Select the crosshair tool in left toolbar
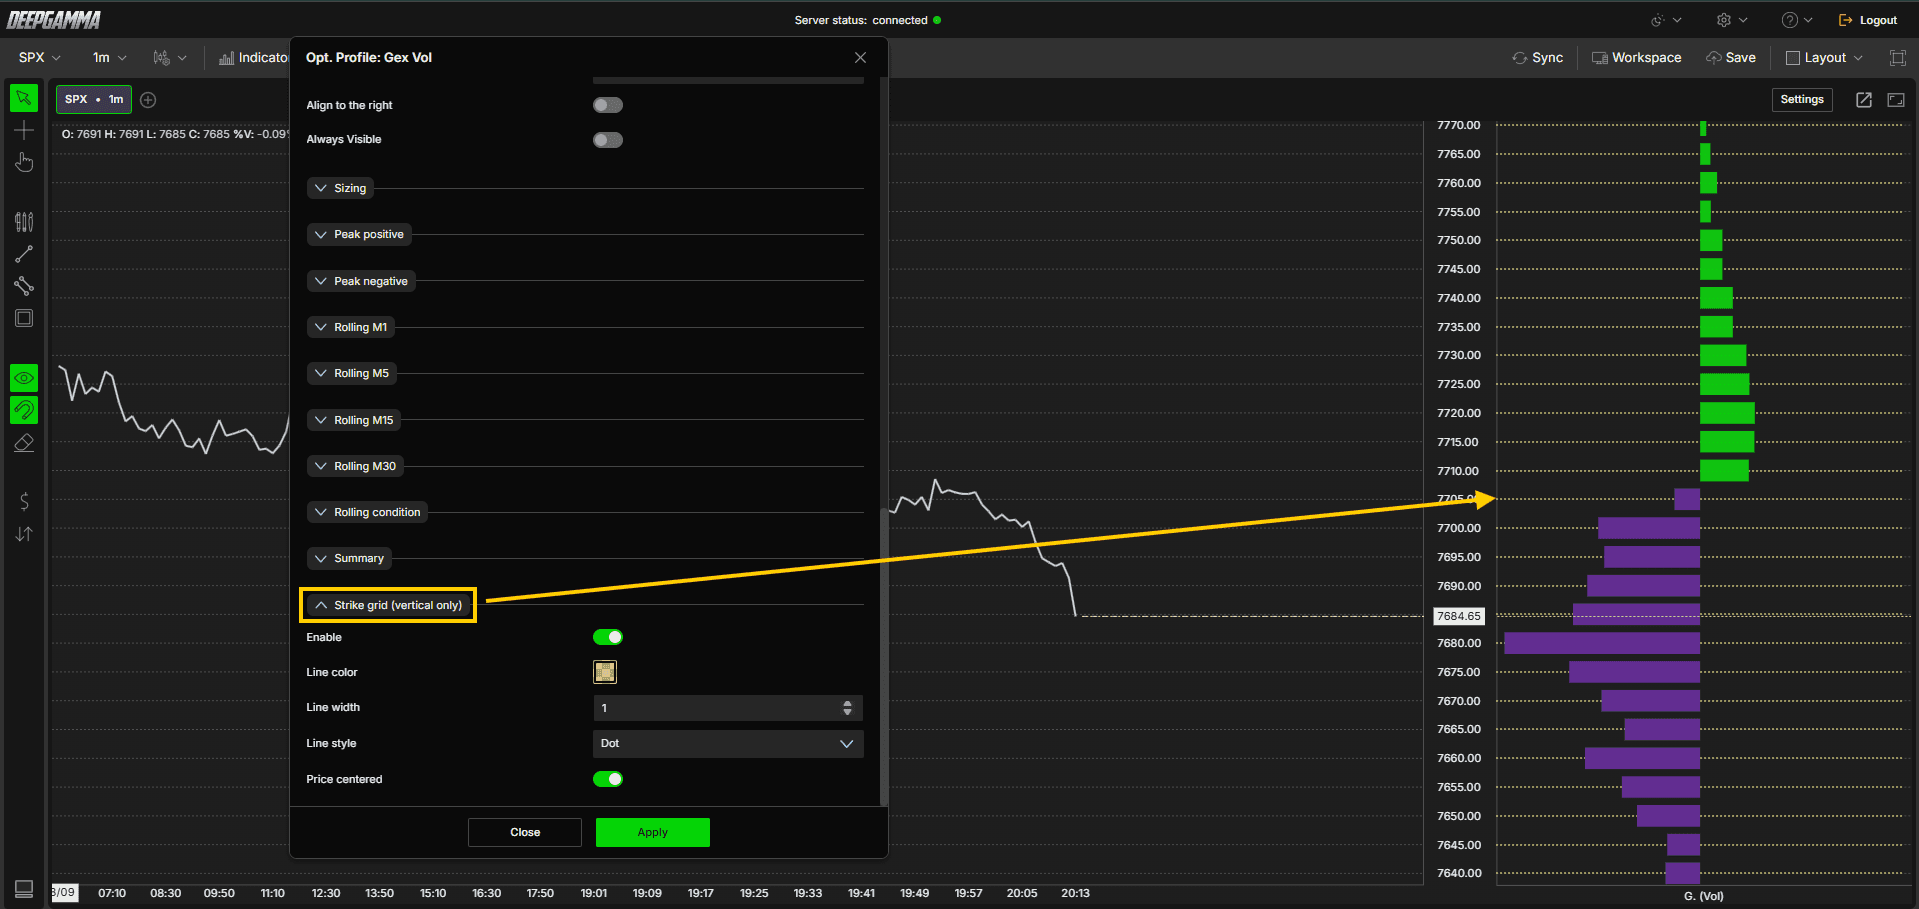Image resolution: width=1919 pixels, height=909 pixels. coord(24,130)
